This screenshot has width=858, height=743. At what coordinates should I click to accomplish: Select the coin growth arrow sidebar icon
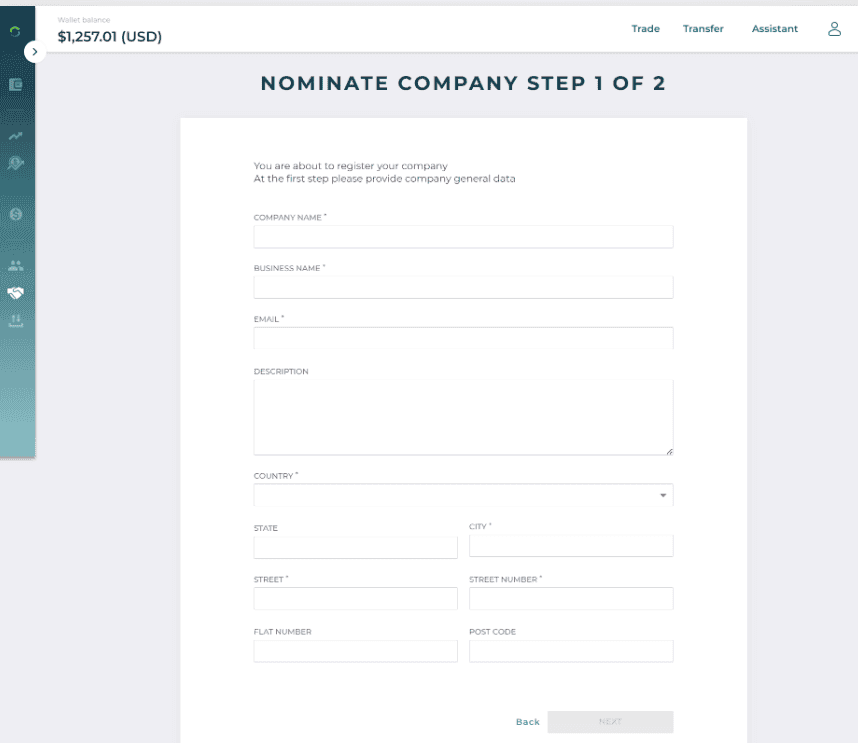pos(15,163)
